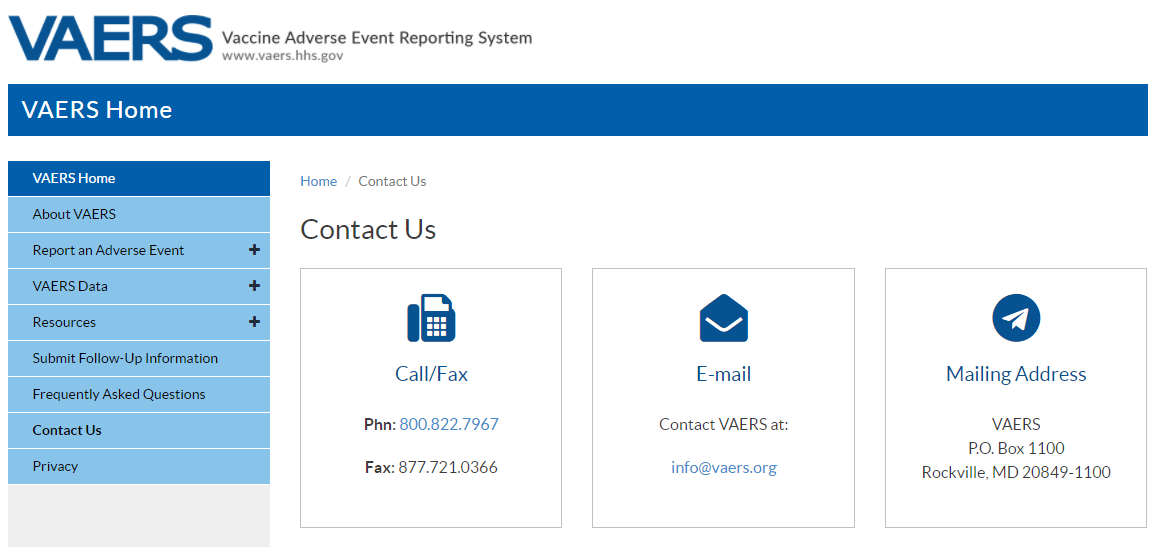Click Rockville, MD 20849-1100 text

coord(1016,472)
